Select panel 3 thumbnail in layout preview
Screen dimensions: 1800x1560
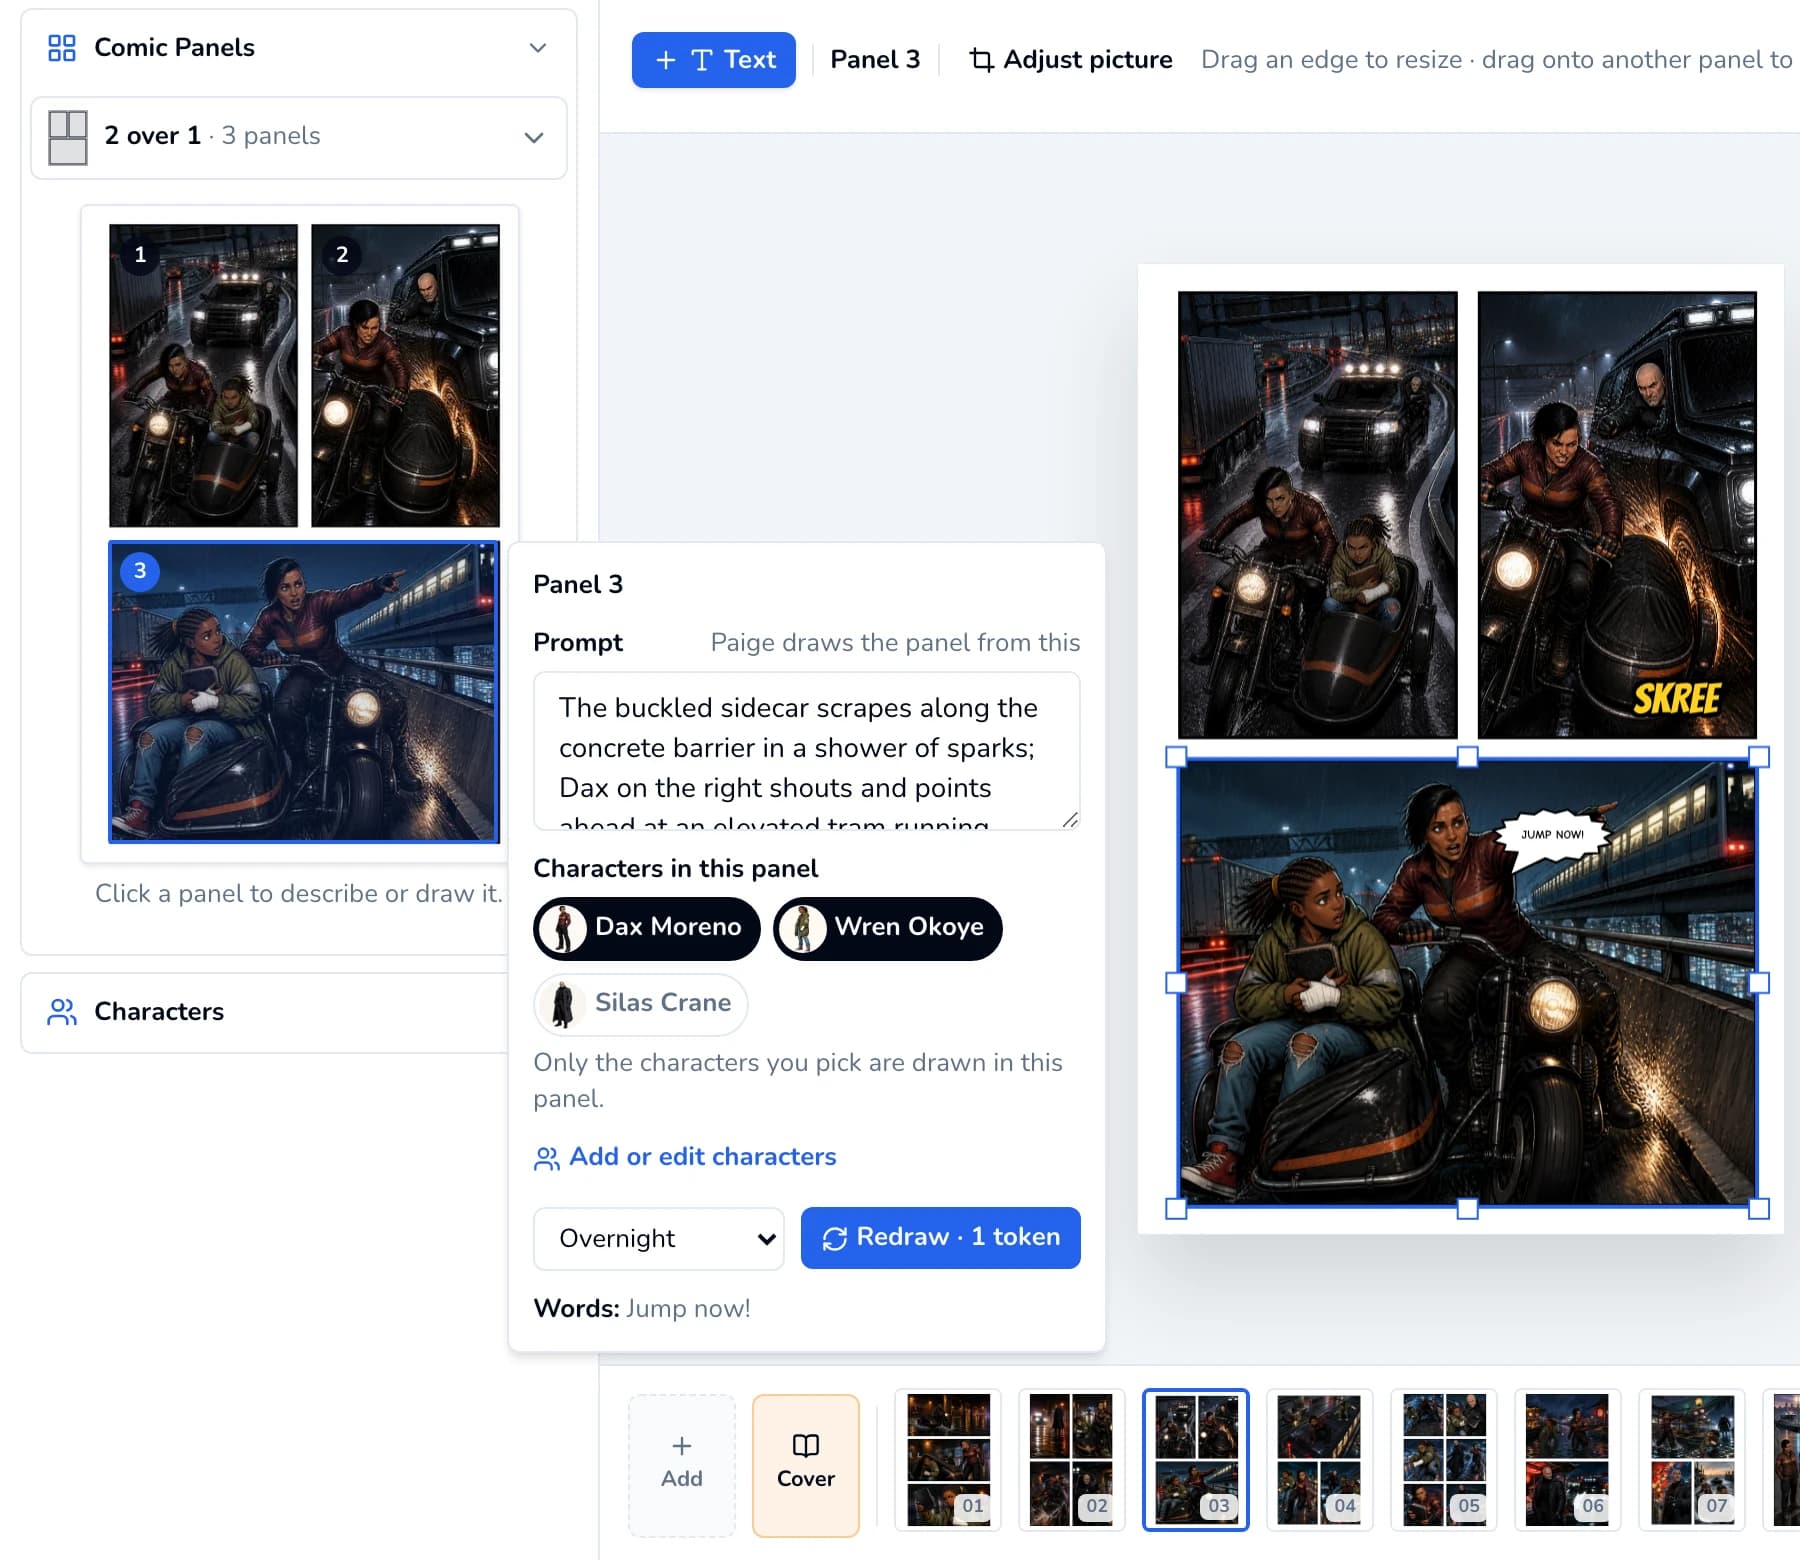[x=304, y=692]
